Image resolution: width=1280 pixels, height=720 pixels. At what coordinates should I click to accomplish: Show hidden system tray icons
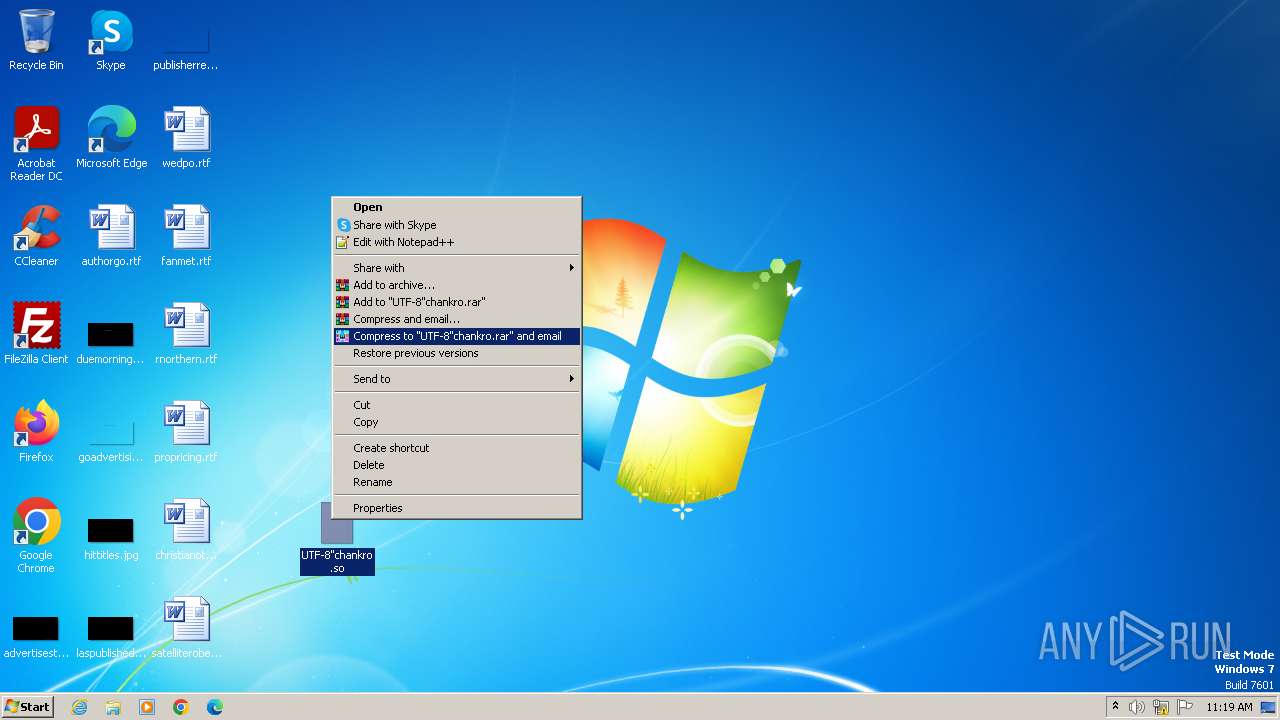(1115, 707)
